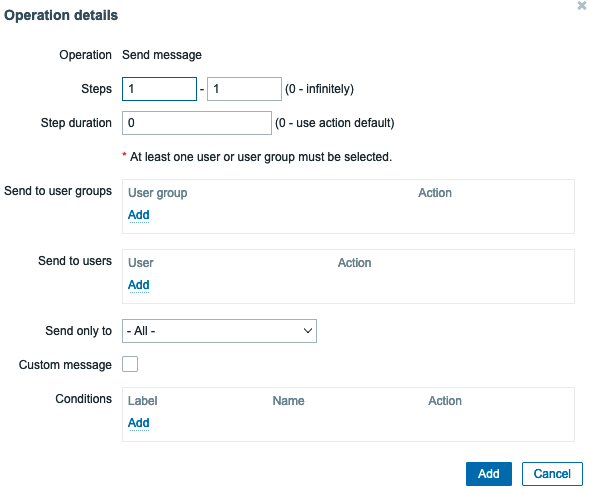Click the 'Operation details' title
This screenshot has height=495, width=591.
(61, 15)
